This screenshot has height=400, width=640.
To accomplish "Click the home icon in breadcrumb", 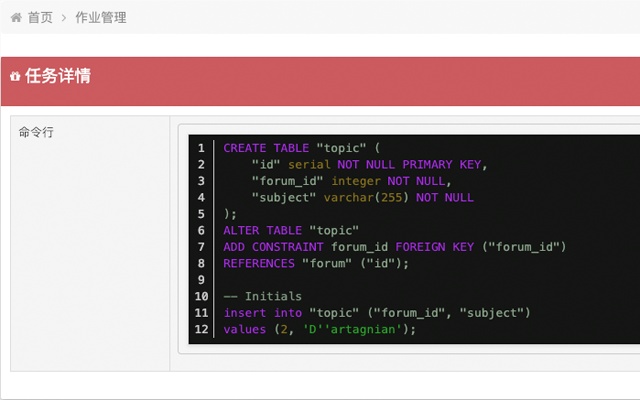I will (x=16, y=18).
